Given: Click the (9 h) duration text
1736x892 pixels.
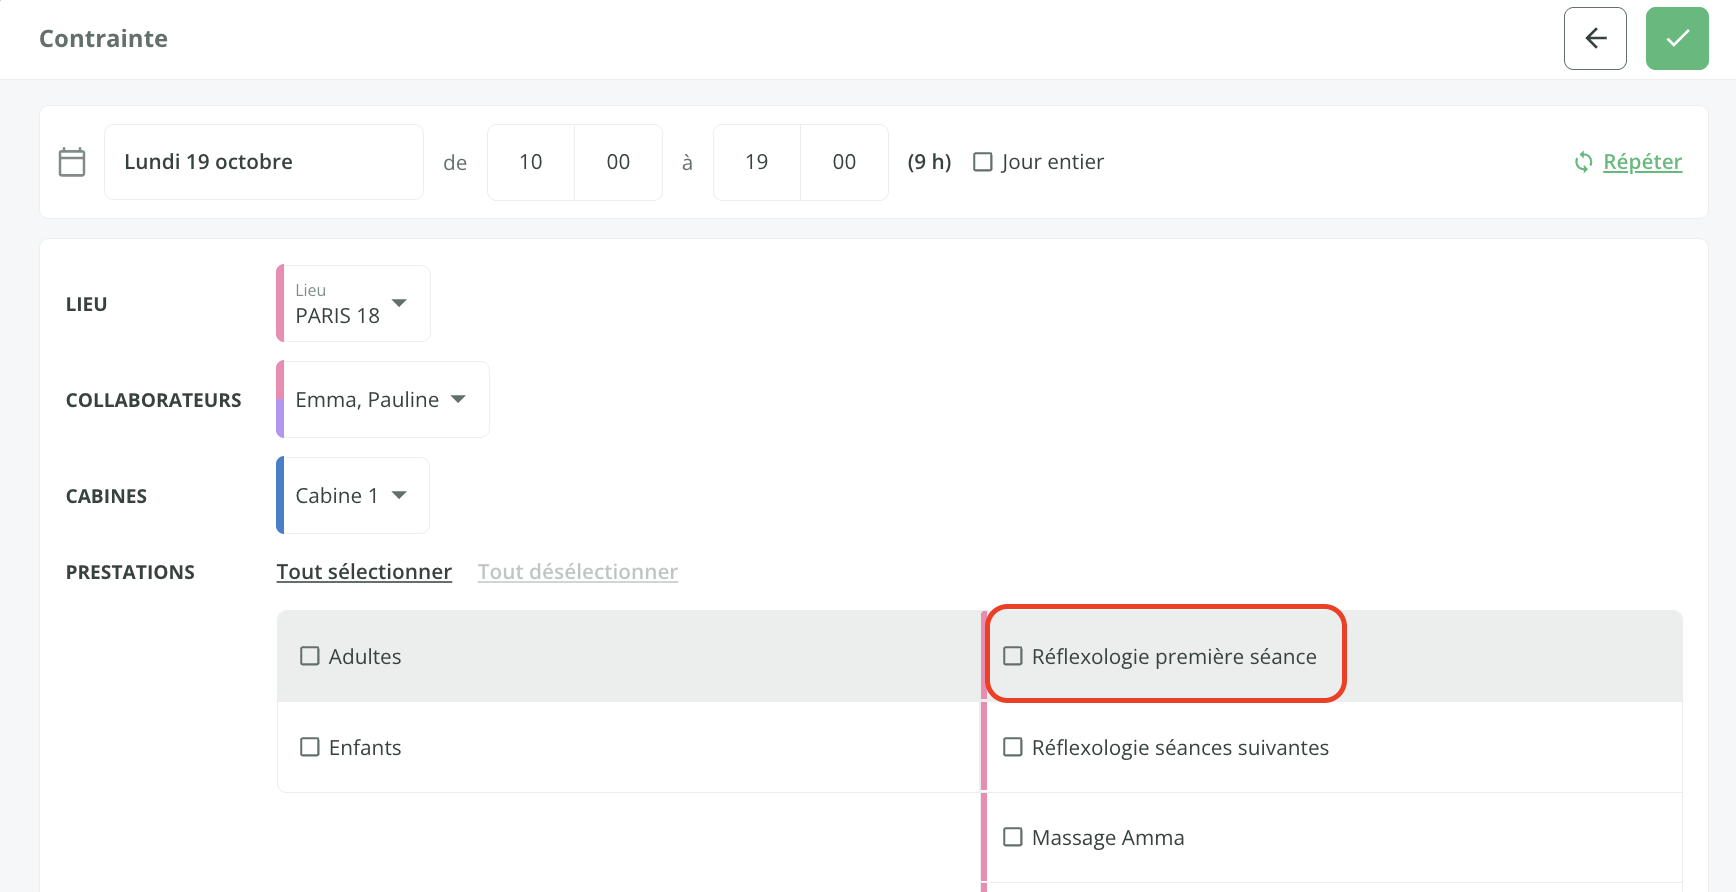Looking at the screenshot, I should (x=929, y=162).
